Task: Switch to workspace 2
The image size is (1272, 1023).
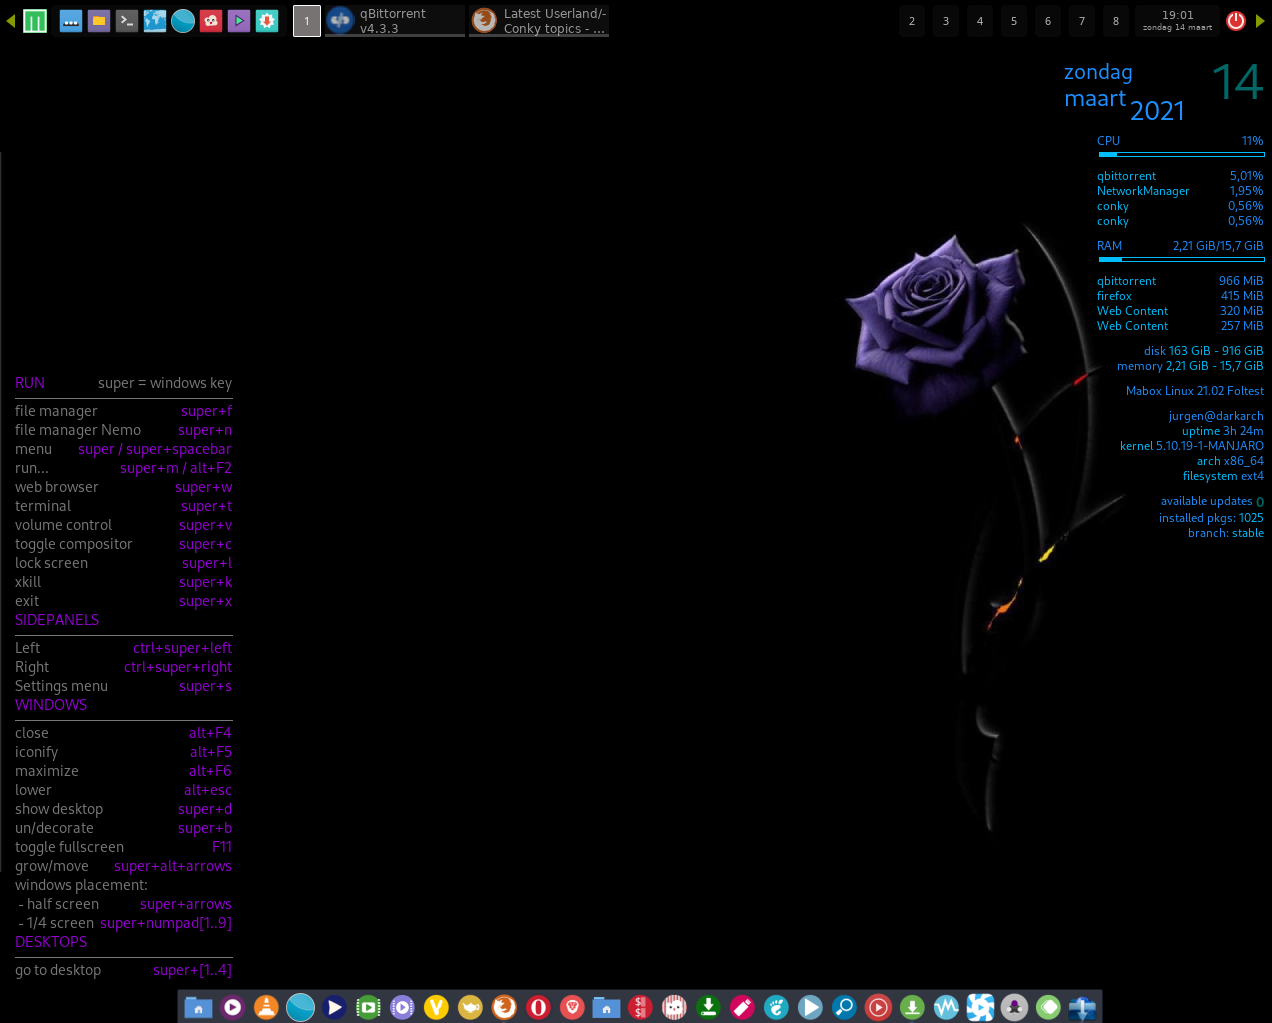Action: (912, 21)
